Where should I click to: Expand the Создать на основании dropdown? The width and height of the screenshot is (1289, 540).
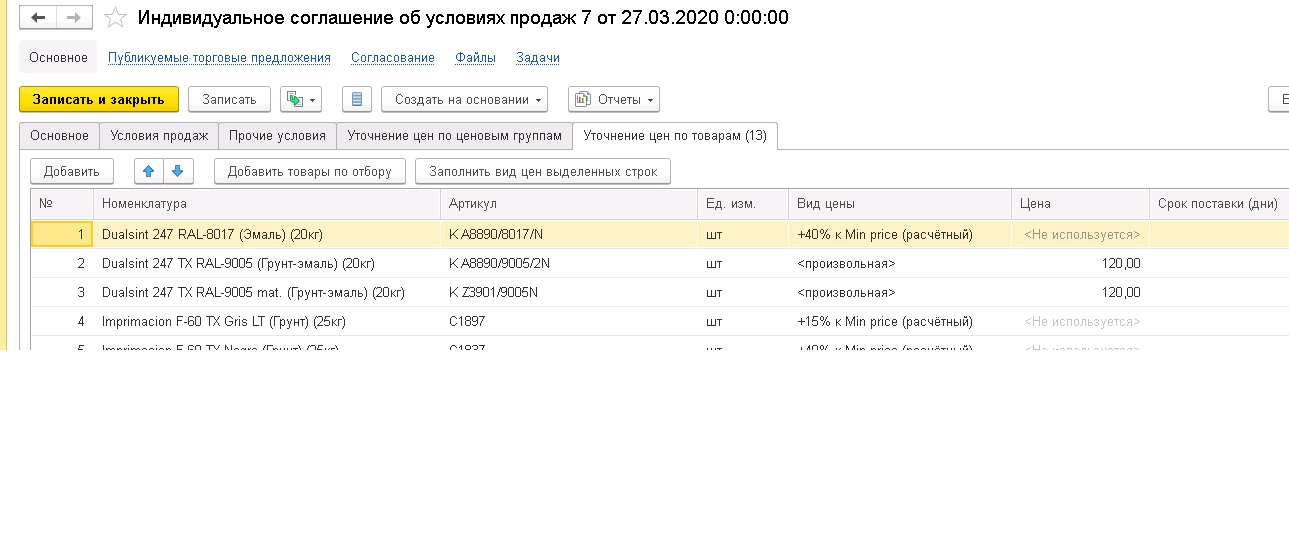click(464, 100)
